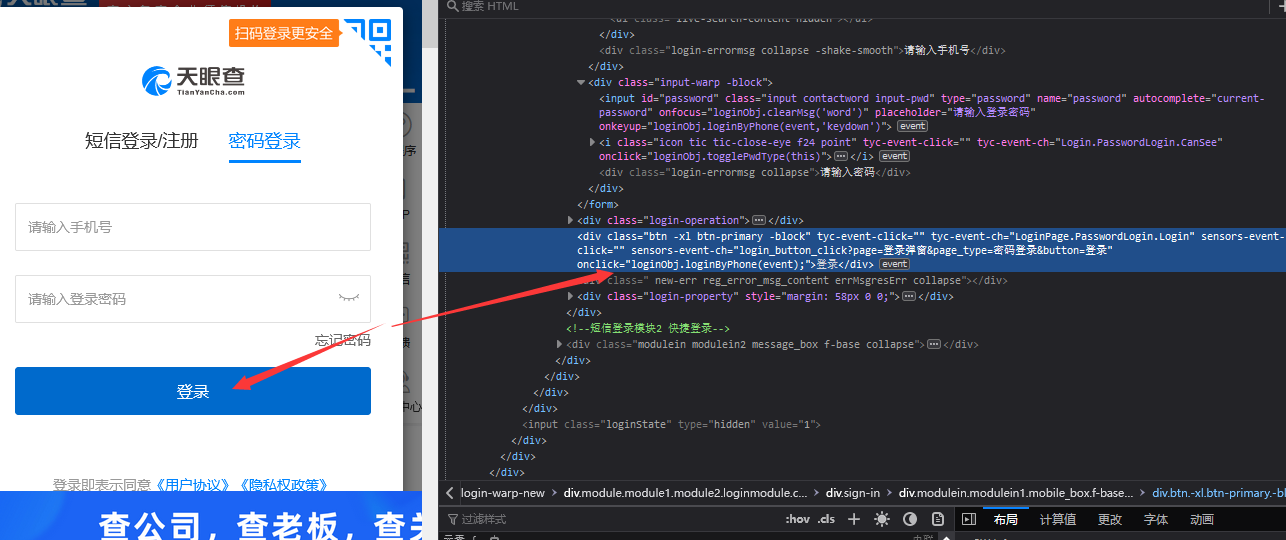Select div.modulein.modulein1.mobile_box breadcrumb
1286x540 pixels.
click(1016, 493)
